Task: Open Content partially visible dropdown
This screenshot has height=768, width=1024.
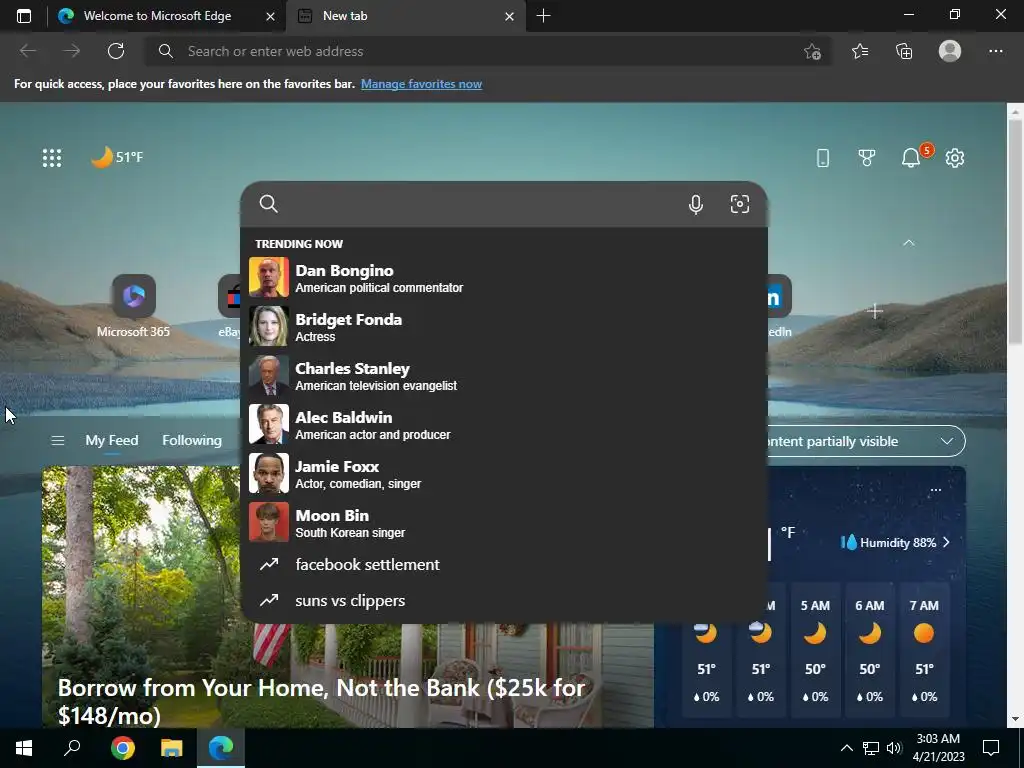Action: tap(864, 441)
